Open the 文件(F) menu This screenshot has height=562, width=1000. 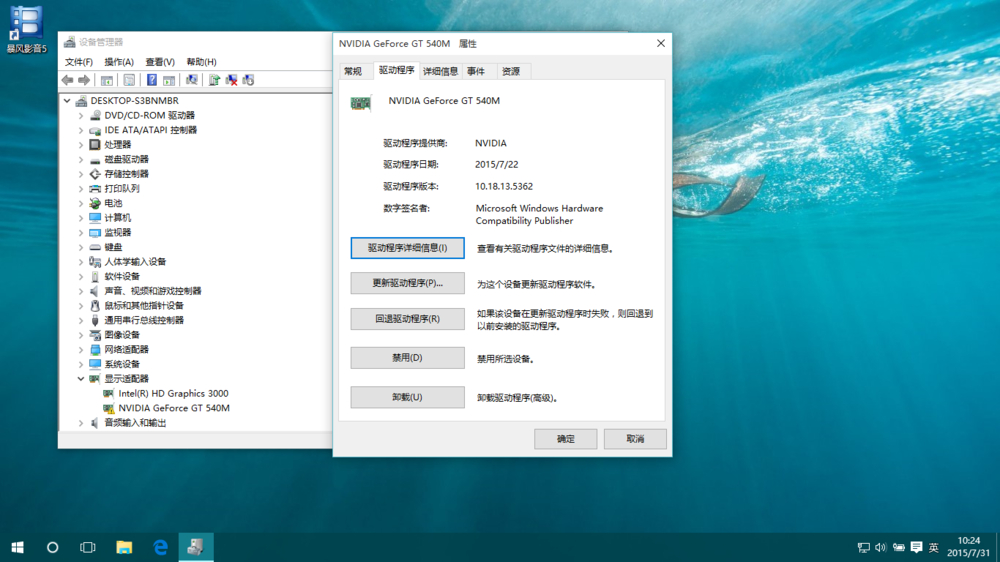click(x=78, y=62)
